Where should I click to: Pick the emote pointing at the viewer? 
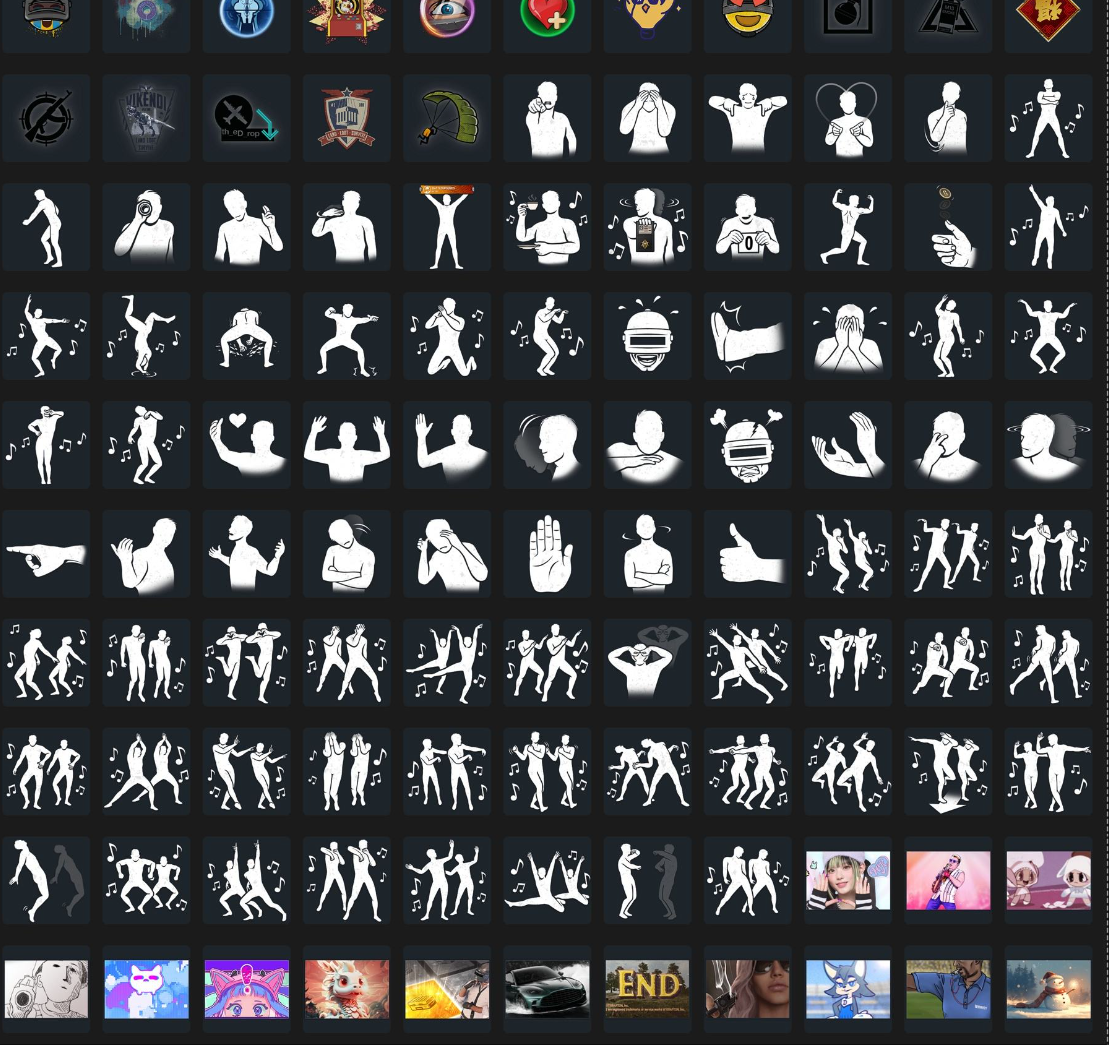coord(547,118)
